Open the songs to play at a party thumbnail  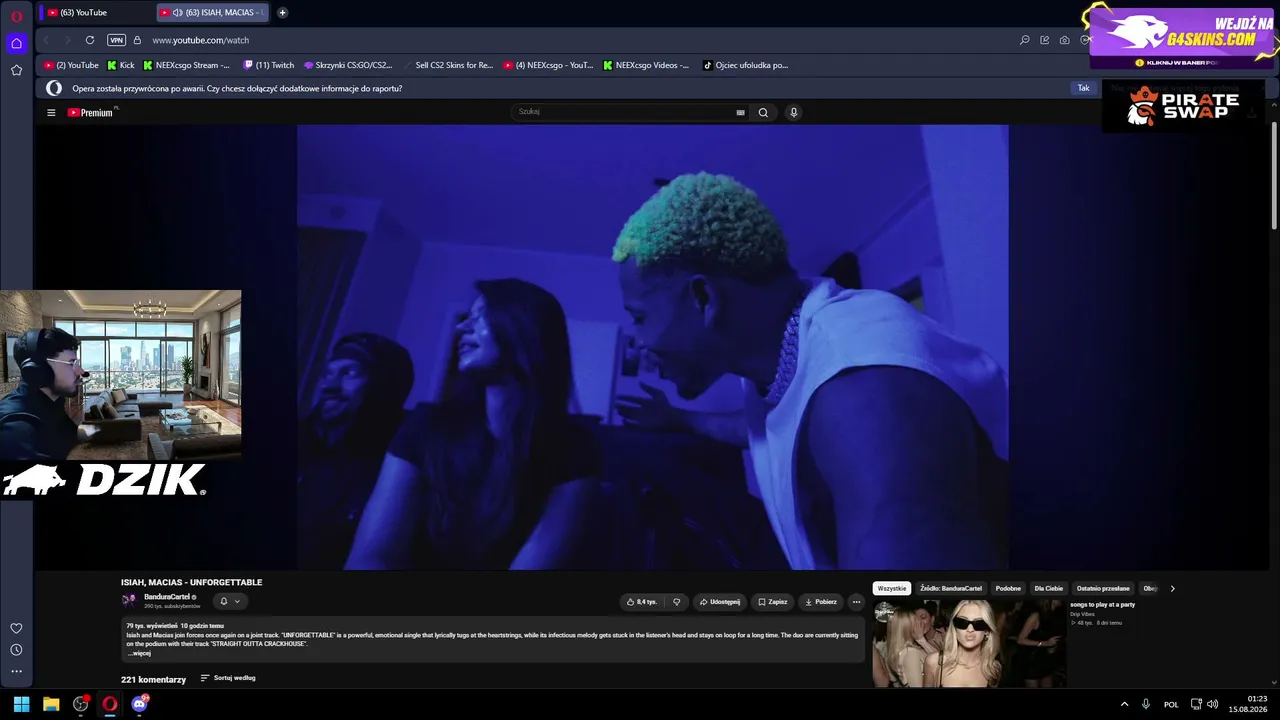point(969,643)
